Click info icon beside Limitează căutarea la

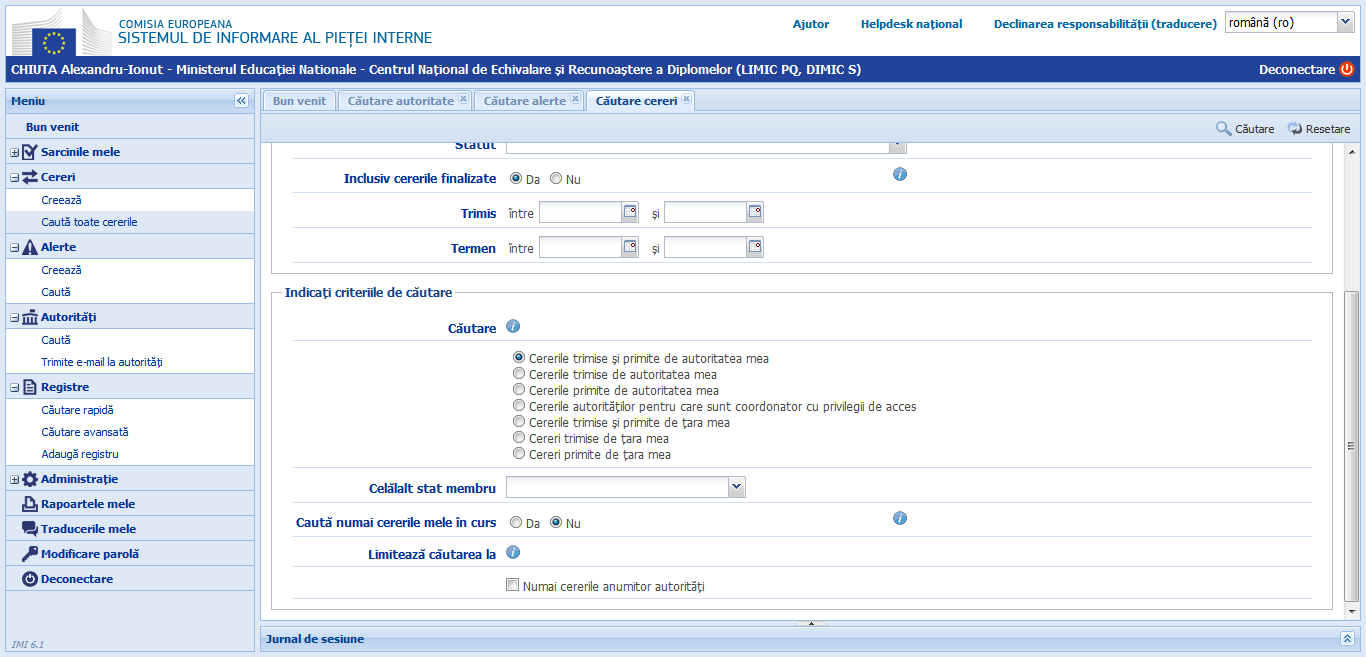[x=513, y=552]
